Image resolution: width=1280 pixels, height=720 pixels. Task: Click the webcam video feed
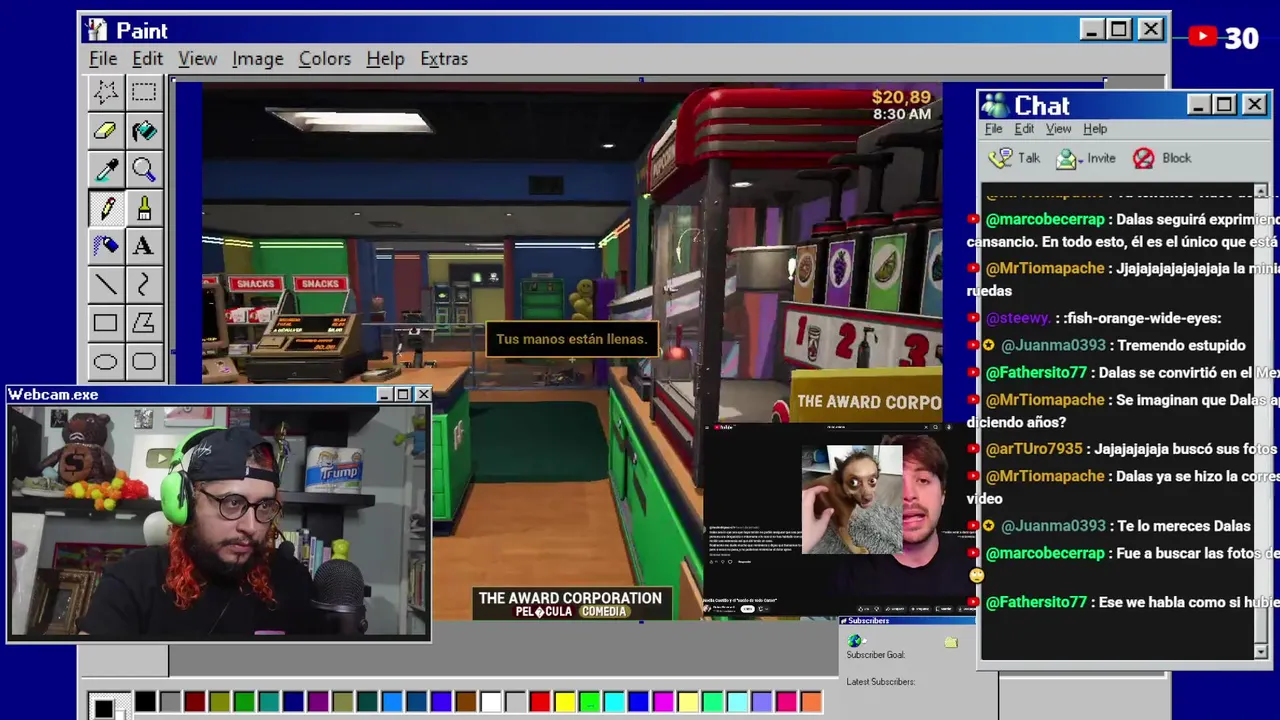pyautogui.click(x=219, y=520)
